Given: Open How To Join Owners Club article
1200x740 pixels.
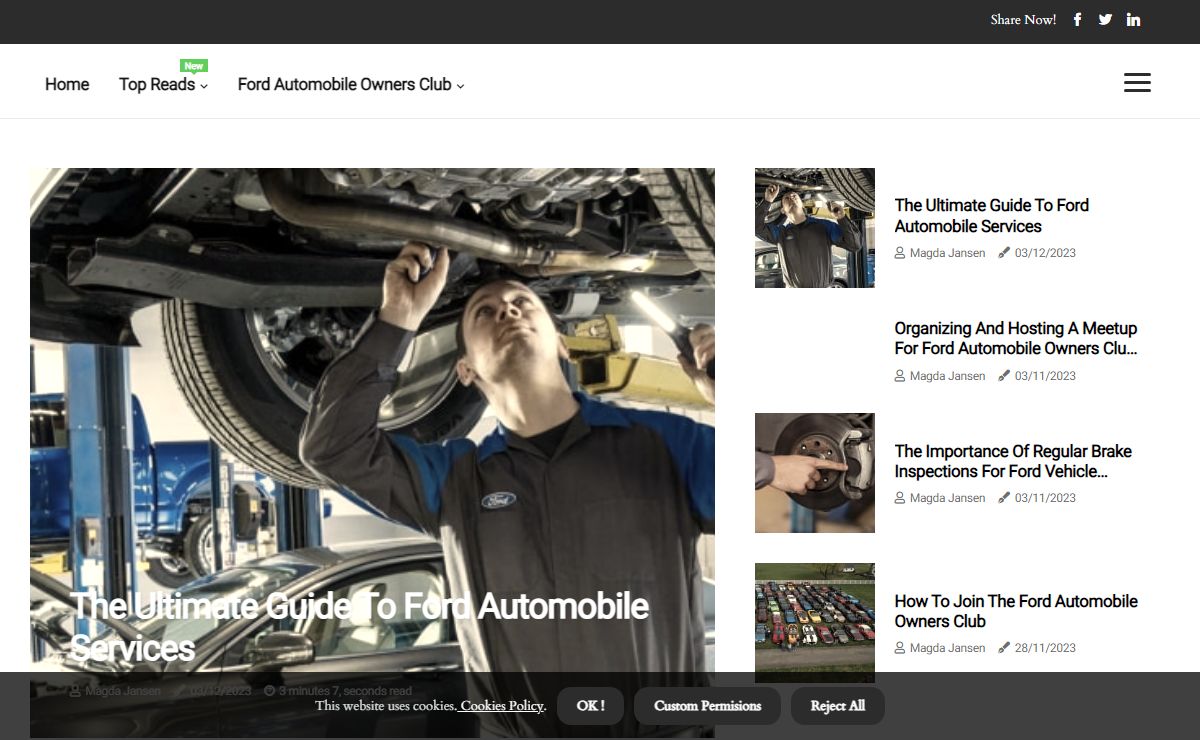Looking at the screenshot, I should [x=1016, y=611].
